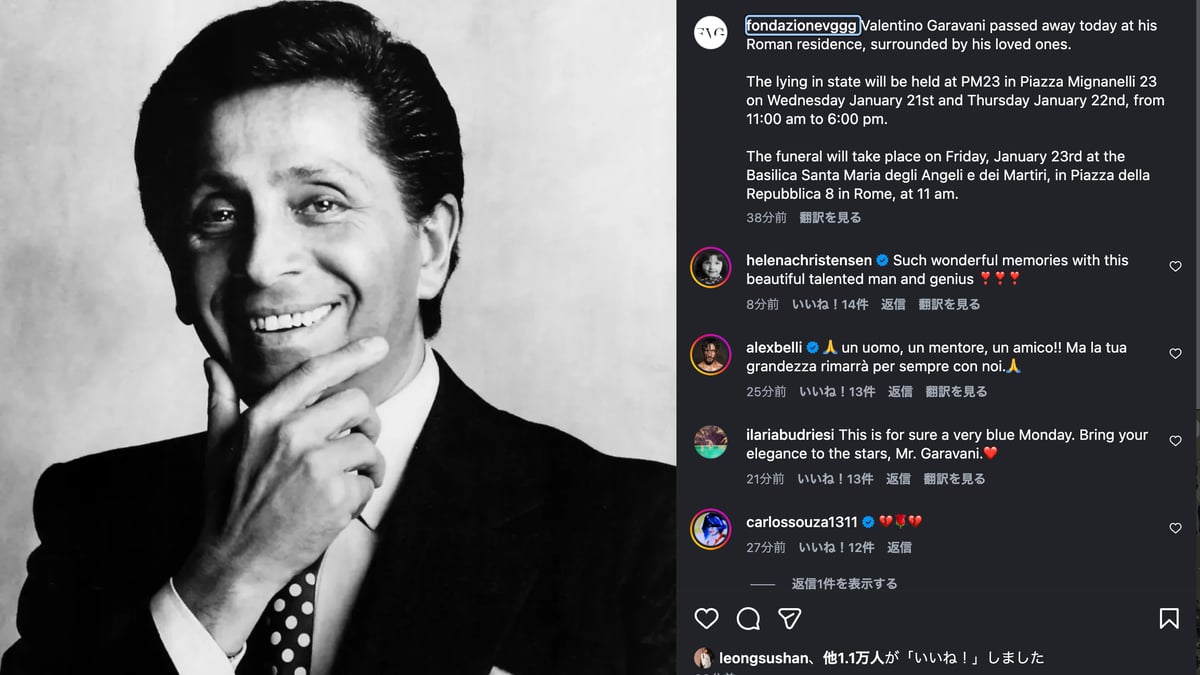This screenshot has width=1200, height=675.
Task: Reply to helenachristensen's comment
Action: 893,304
